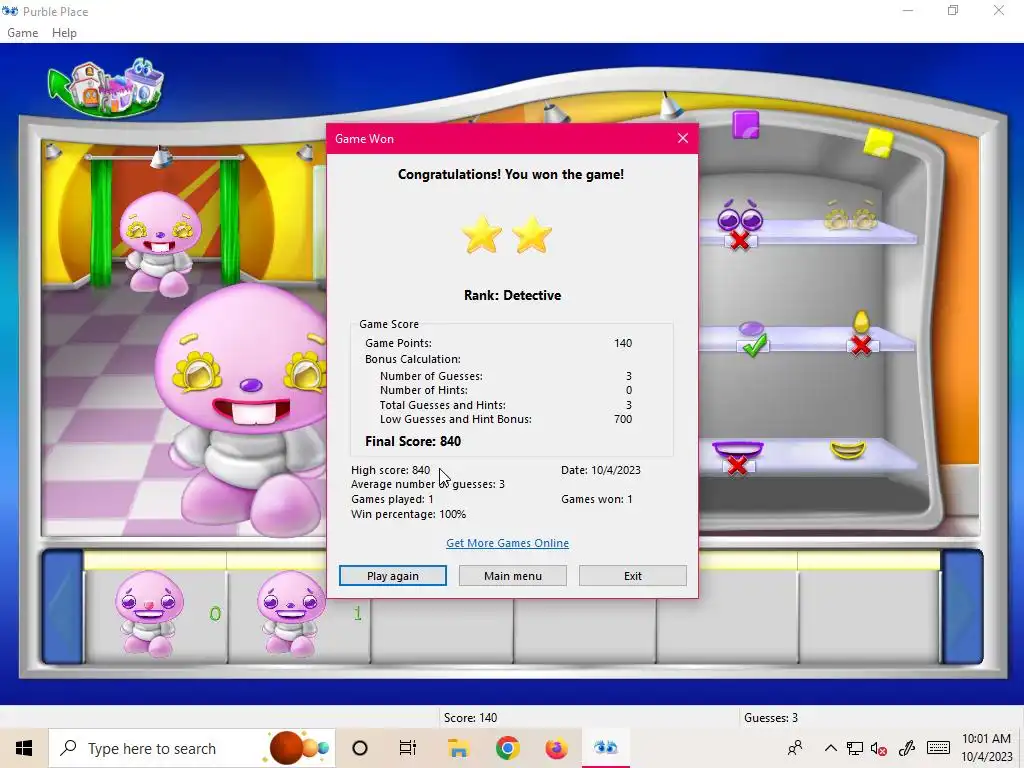
Task: Click the Score: 140 status bar entry
Action: [470, 717]
